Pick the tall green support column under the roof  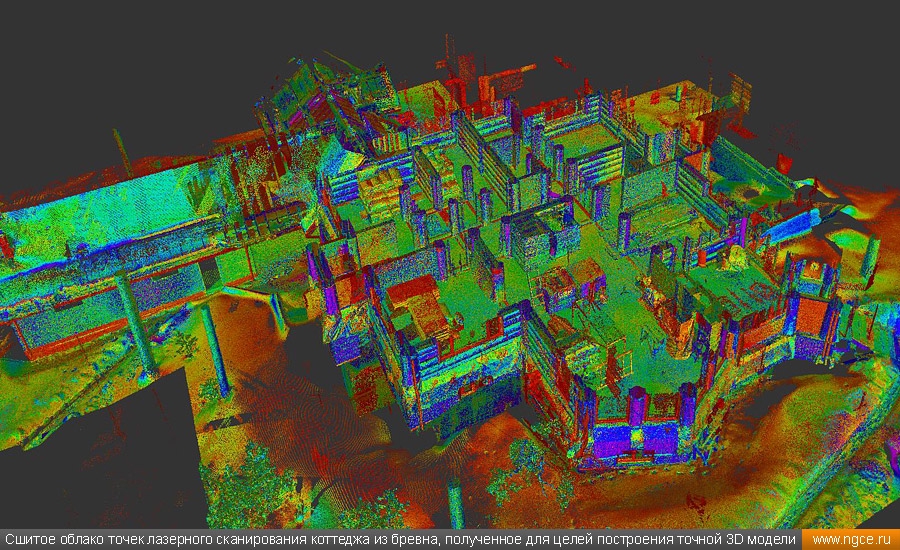[135, 323]
